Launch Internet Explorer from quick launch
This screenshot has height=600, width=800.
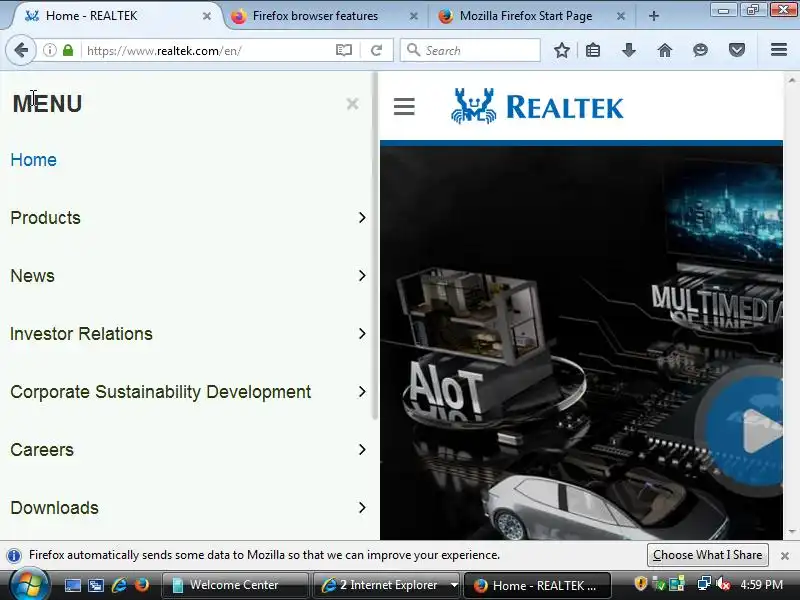[x=119, y=585]
